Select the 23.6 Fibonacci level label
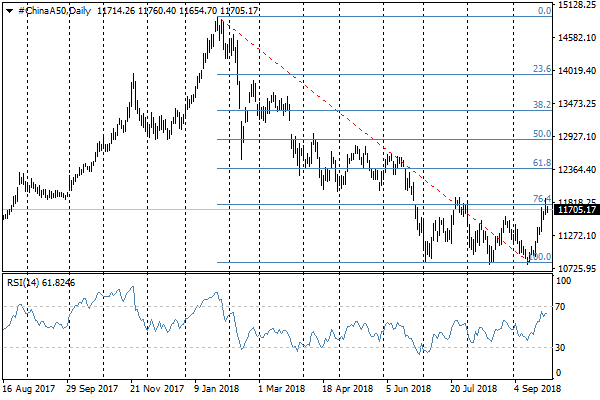The width and height of the screenshot is (600, 400). (542, 69)
